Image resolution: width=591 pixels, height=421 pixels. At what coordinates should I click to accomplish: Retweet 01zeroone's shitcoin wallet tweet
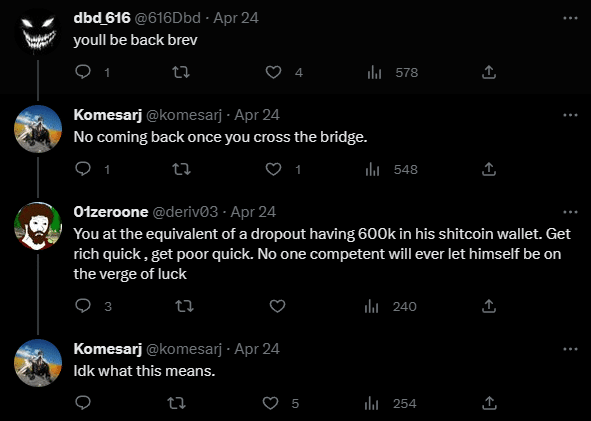185,306
